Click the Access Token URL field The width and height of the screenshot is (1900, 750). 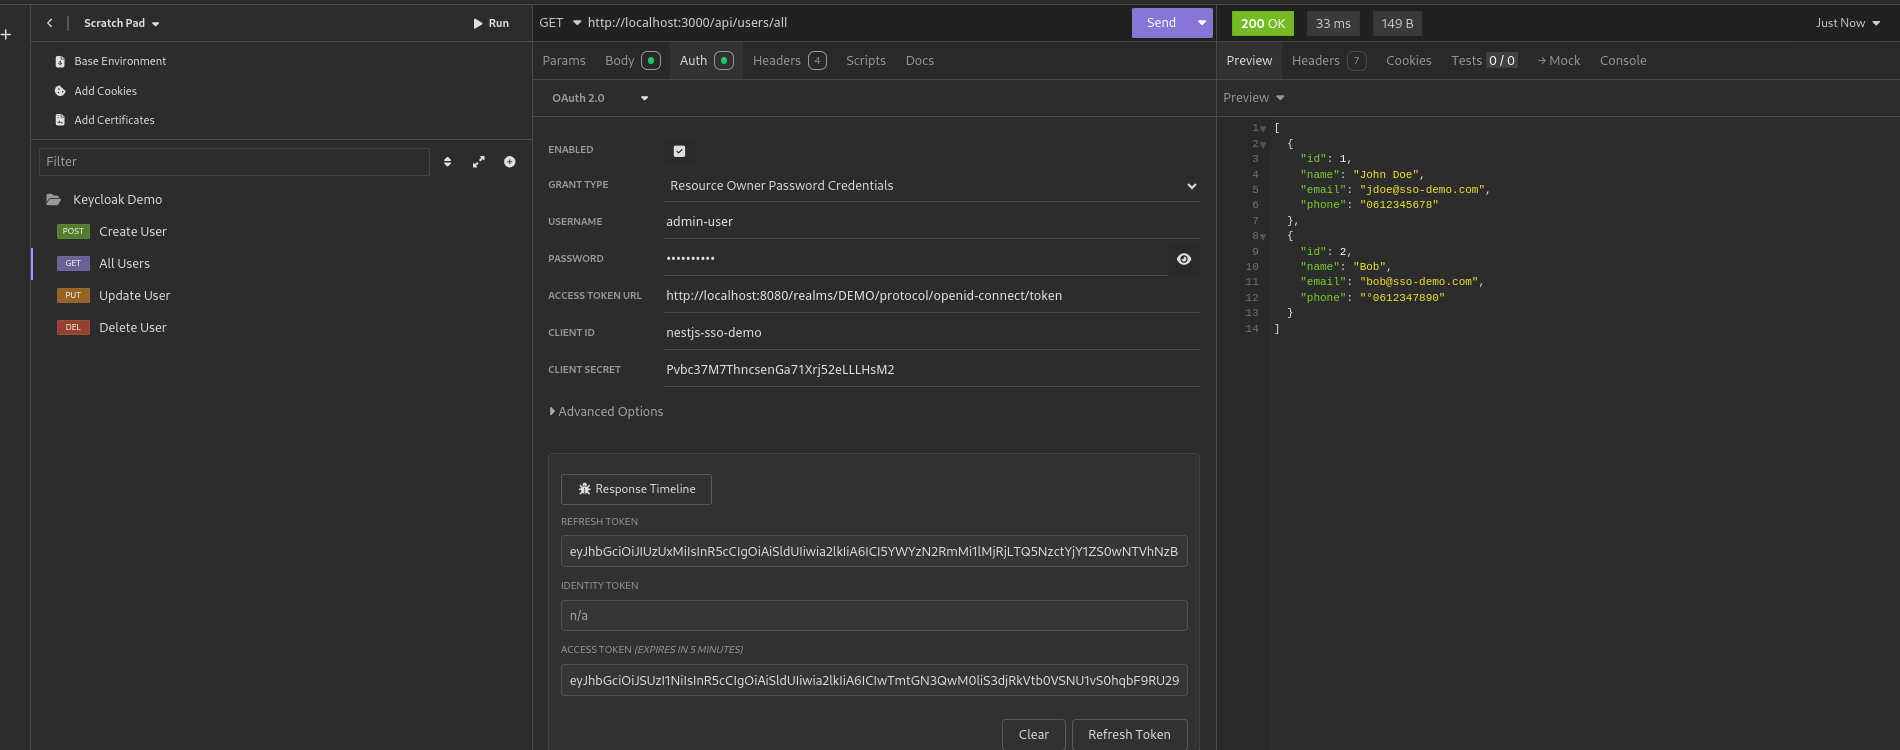[x=932, y=296]
